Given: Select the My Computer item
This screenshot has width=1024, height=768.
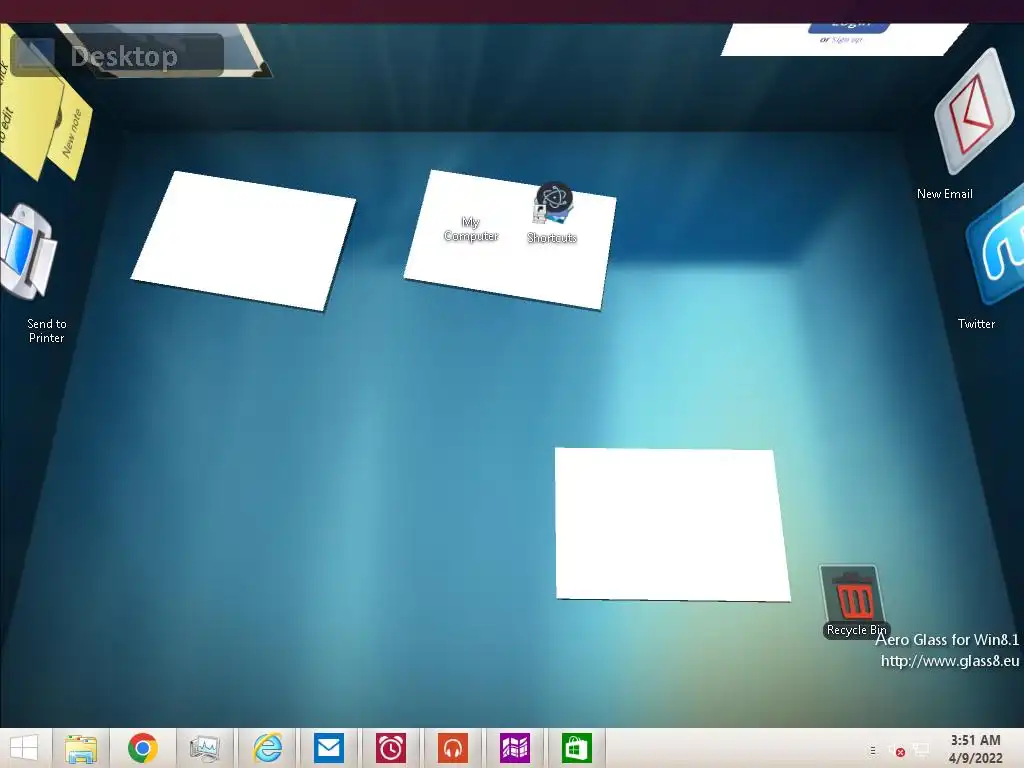Looking at the screenshot, I should [471, 229].
